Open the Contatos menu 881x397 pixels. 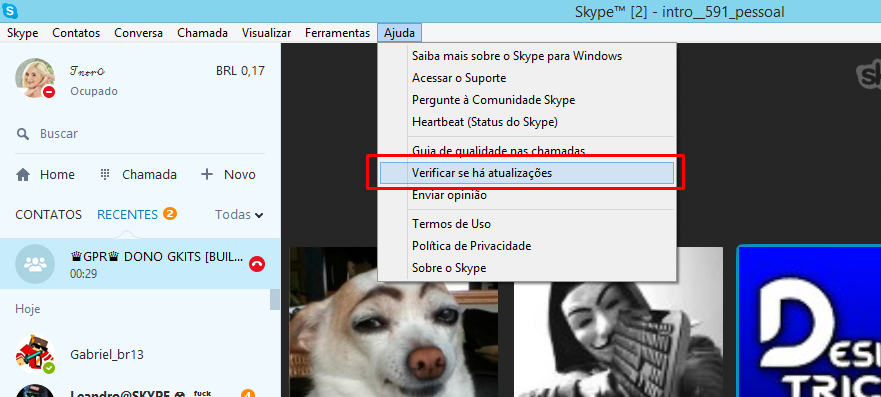pos(76,33)
